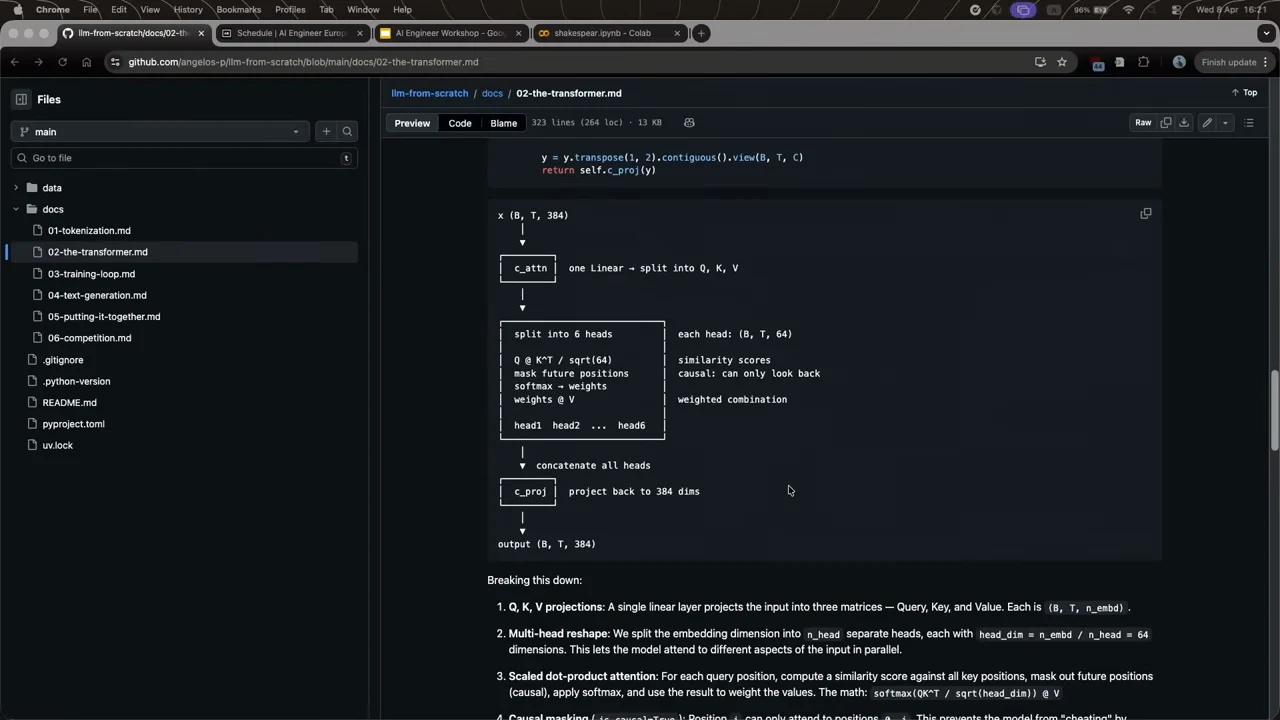The height and width of the screenshot is (720, 1280).
Task: Click the Raw button
Action: pyautogui.click(x=1143, y=122)
